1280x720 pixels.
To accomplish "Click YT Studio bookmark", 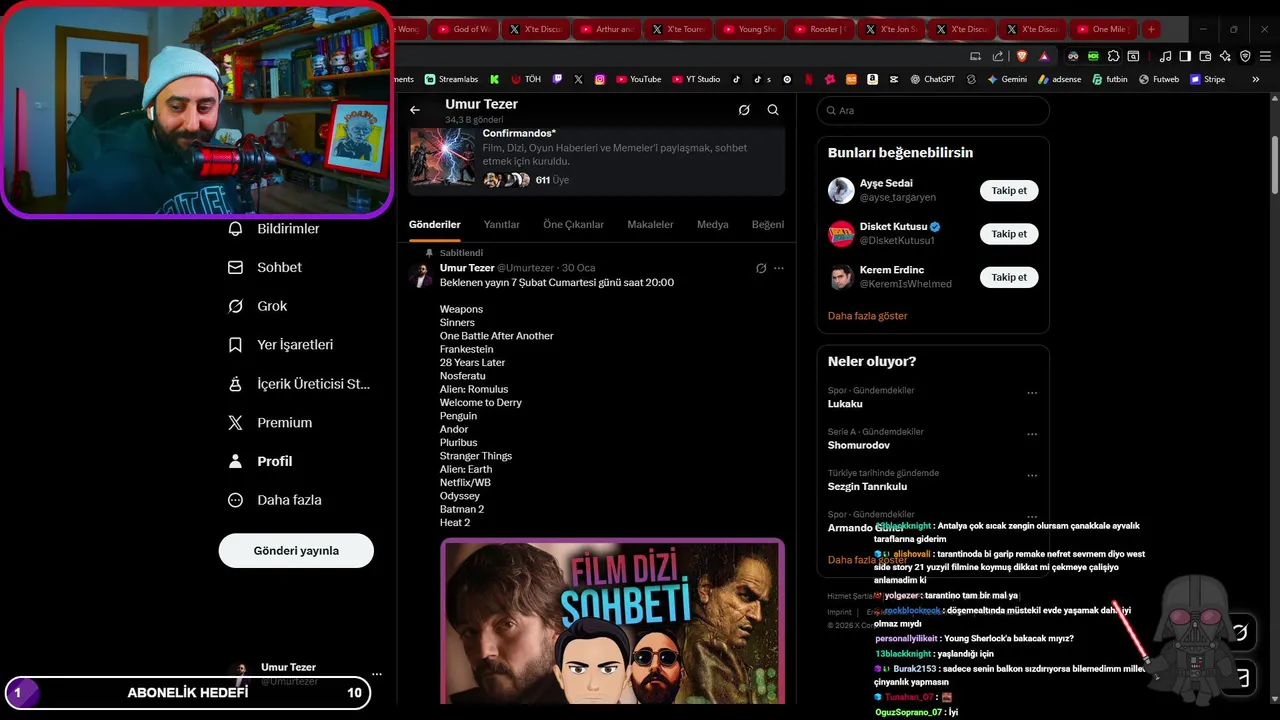I will pos(696,79).
